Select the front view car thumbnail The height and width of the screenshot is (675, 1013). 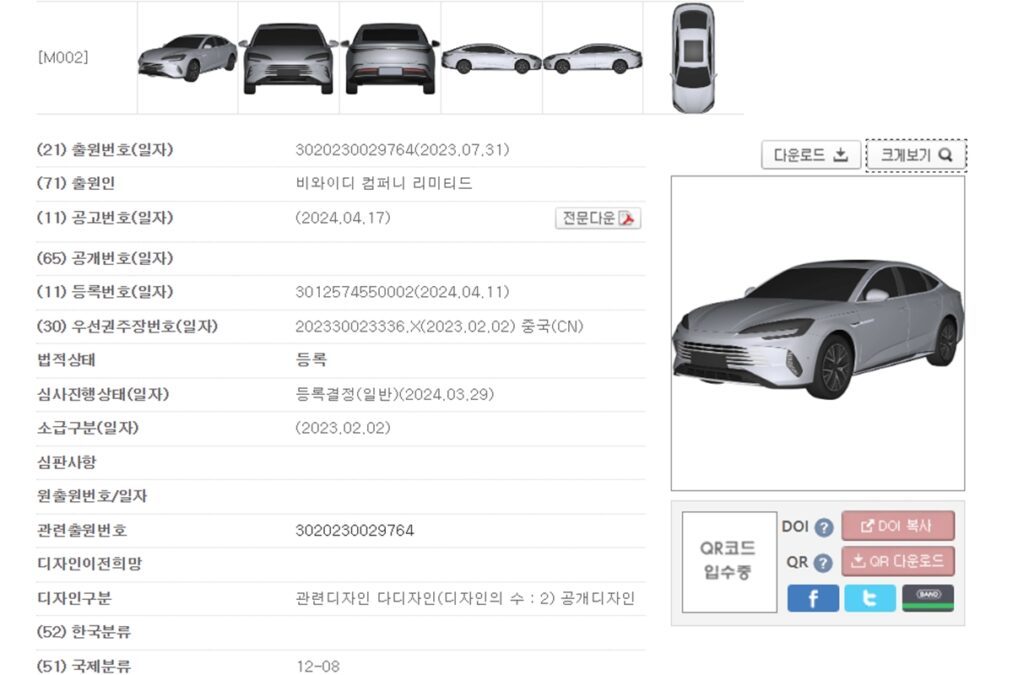click(288, 59)
